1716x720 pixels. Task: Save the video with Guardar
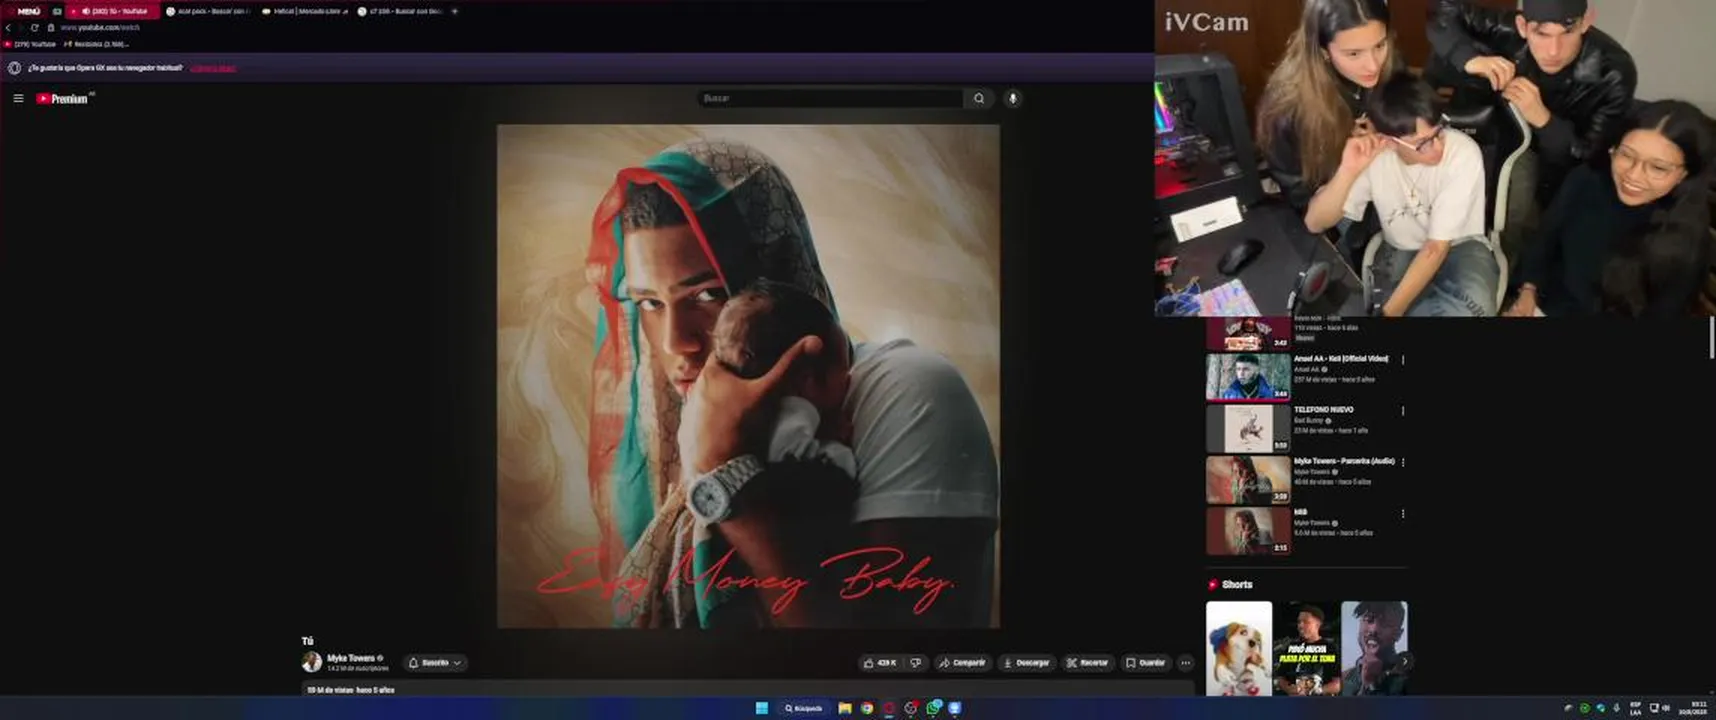[x=1145, y=663]
